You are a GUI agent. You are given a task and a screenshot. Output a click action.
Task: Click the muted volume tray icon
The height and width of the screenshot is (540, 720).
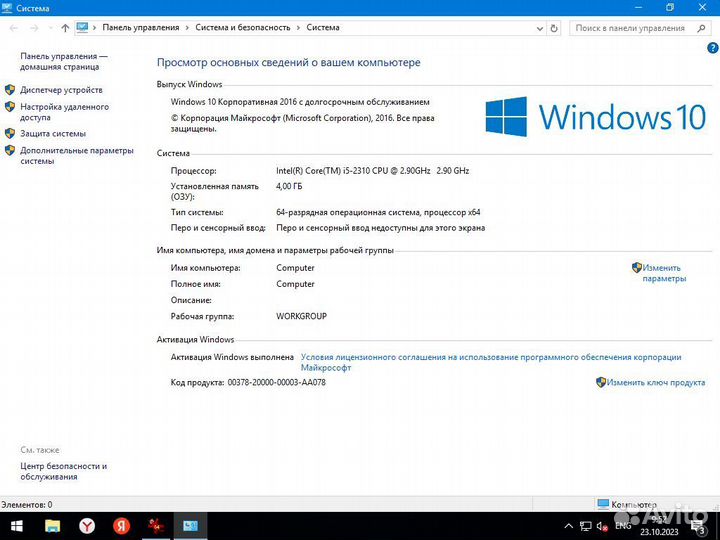[602, 526]
